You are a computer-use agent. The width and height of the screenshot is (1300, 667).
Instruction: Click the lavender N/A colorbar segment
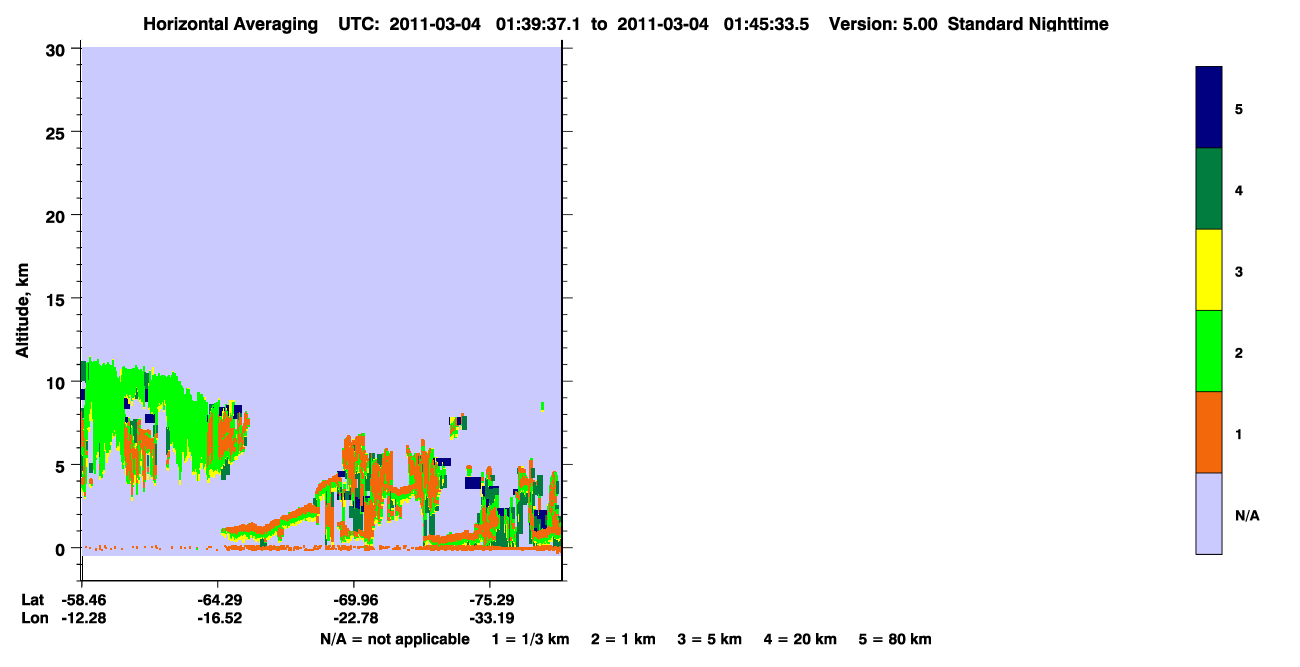(1209, 513)
